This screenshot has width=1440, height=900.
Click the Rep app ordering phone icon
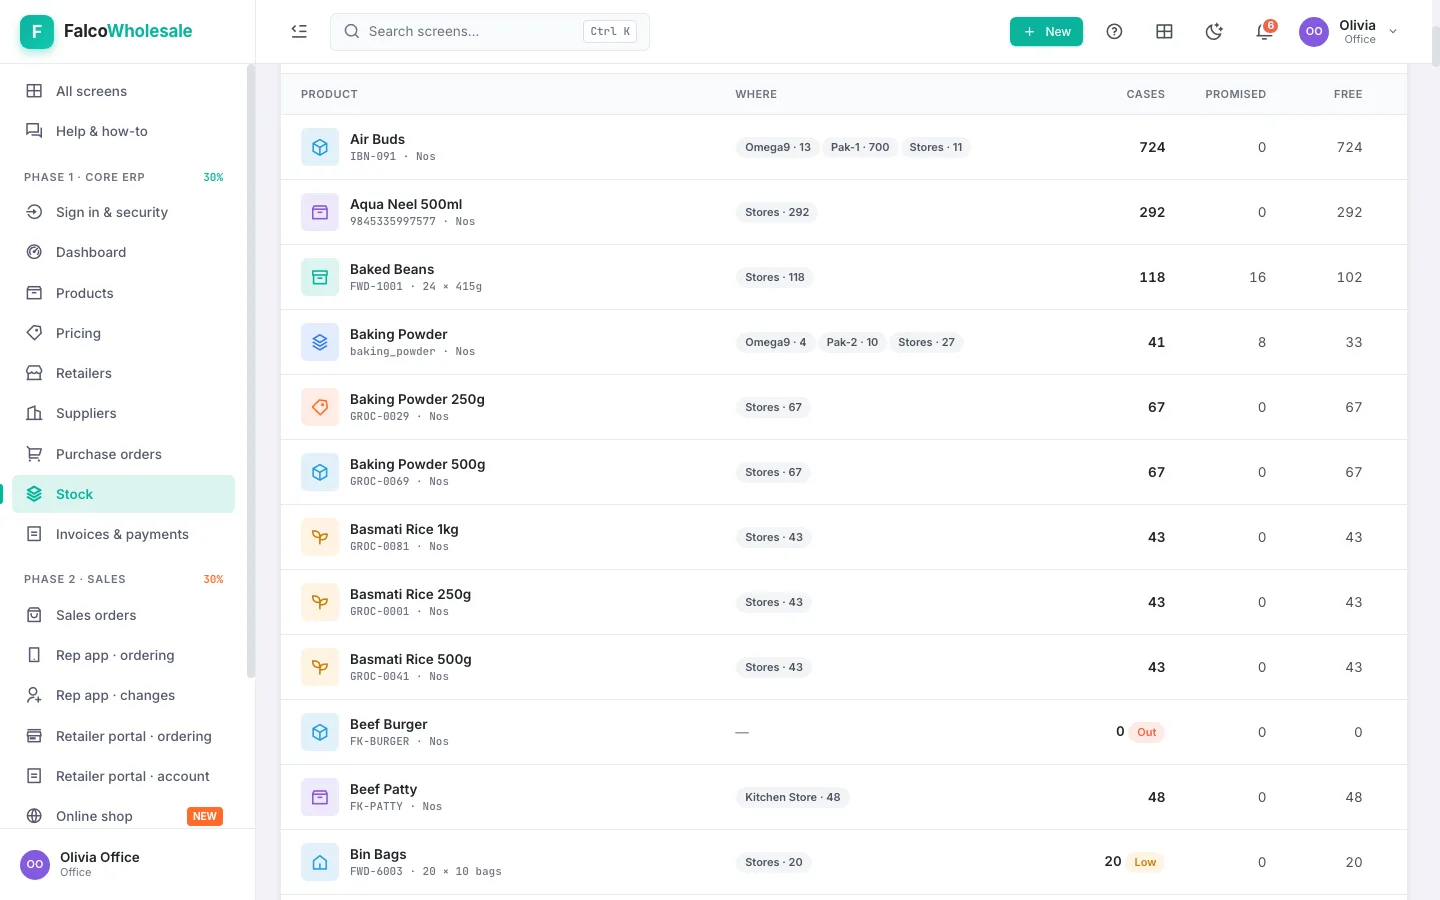click(34, 655)
